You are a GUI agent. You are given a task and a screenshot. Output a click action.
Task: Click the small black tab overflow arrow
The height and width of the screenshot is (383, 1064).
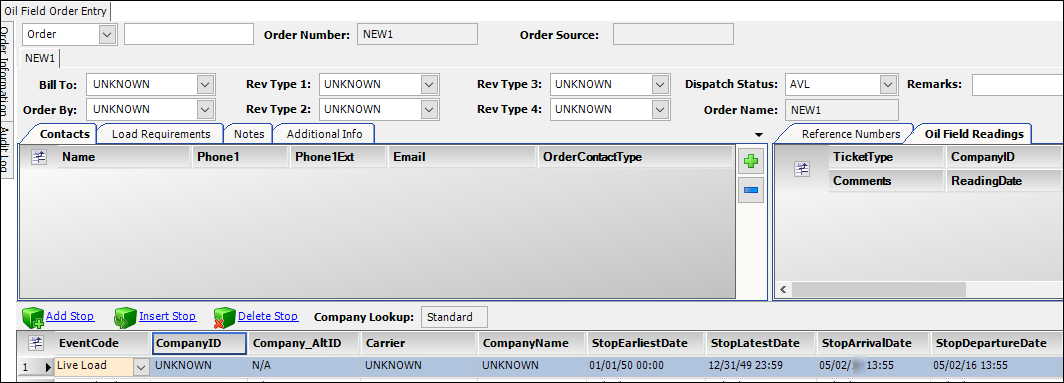pyautogui.click(x=759, y=134)
